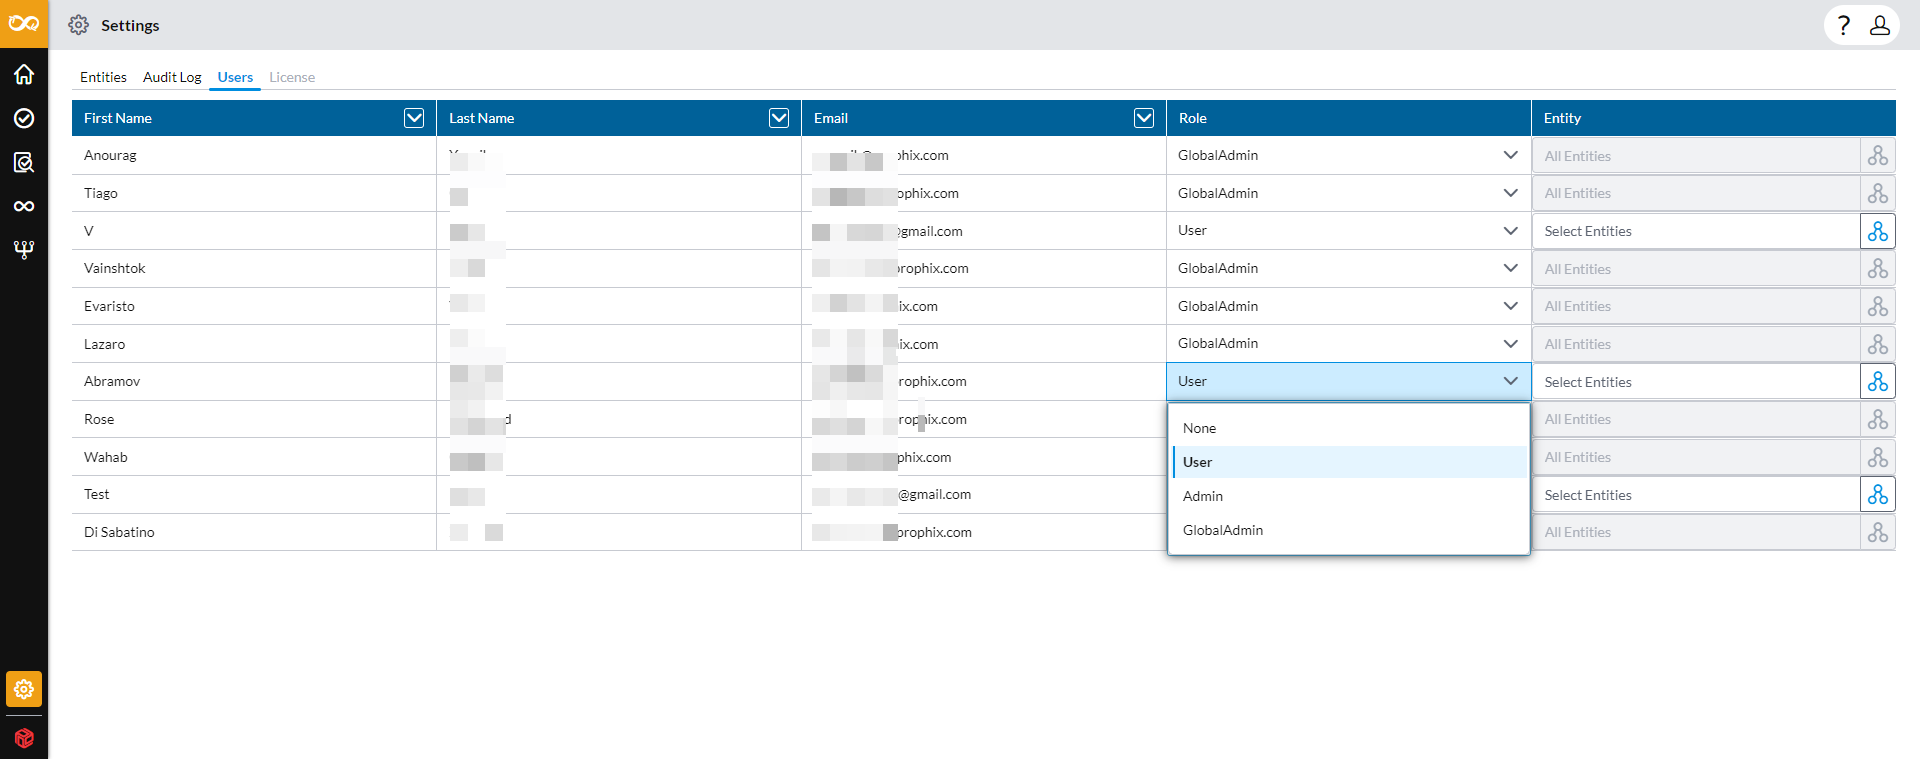The height and width of the screenshot is (759, 1920).
Task: Open Last Name column filter dropdown
Action: 779,118
